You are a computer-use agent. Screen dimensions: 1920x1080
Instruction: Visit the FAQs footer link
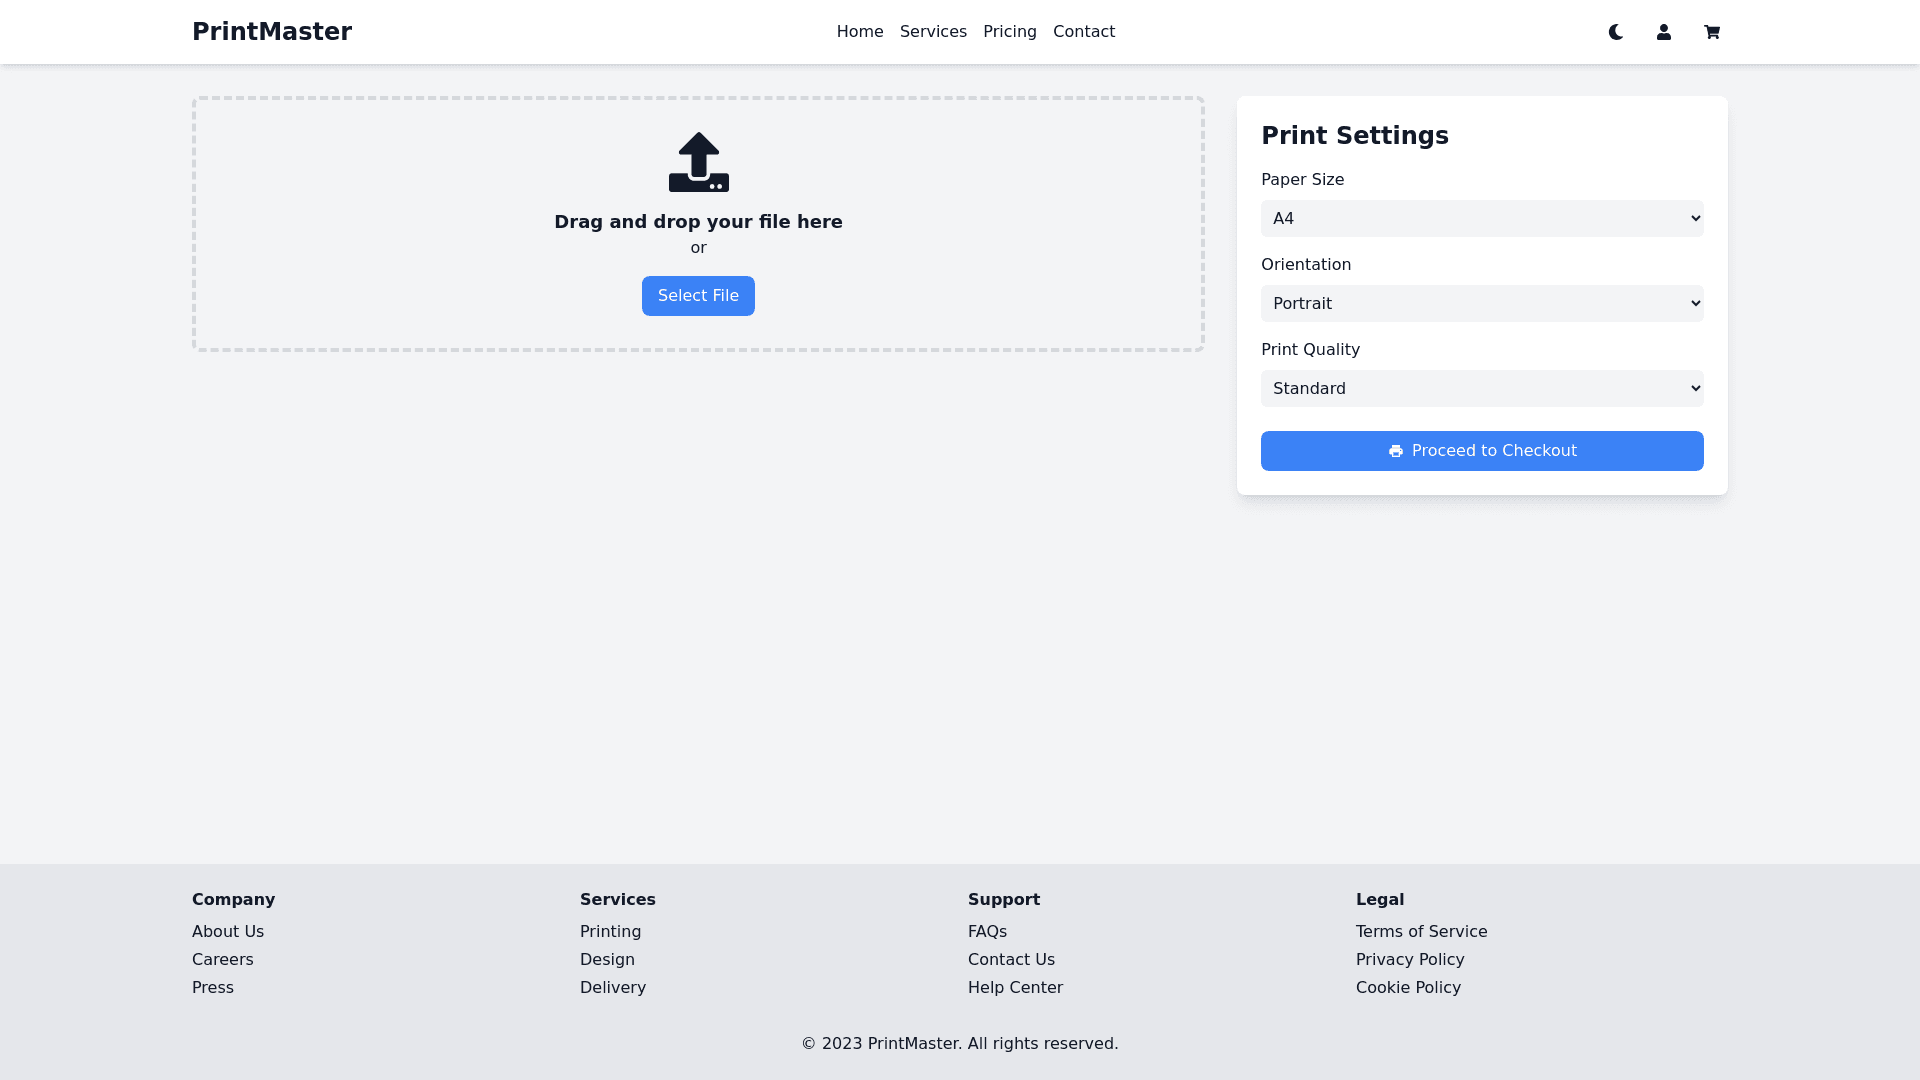coord(987,932)
